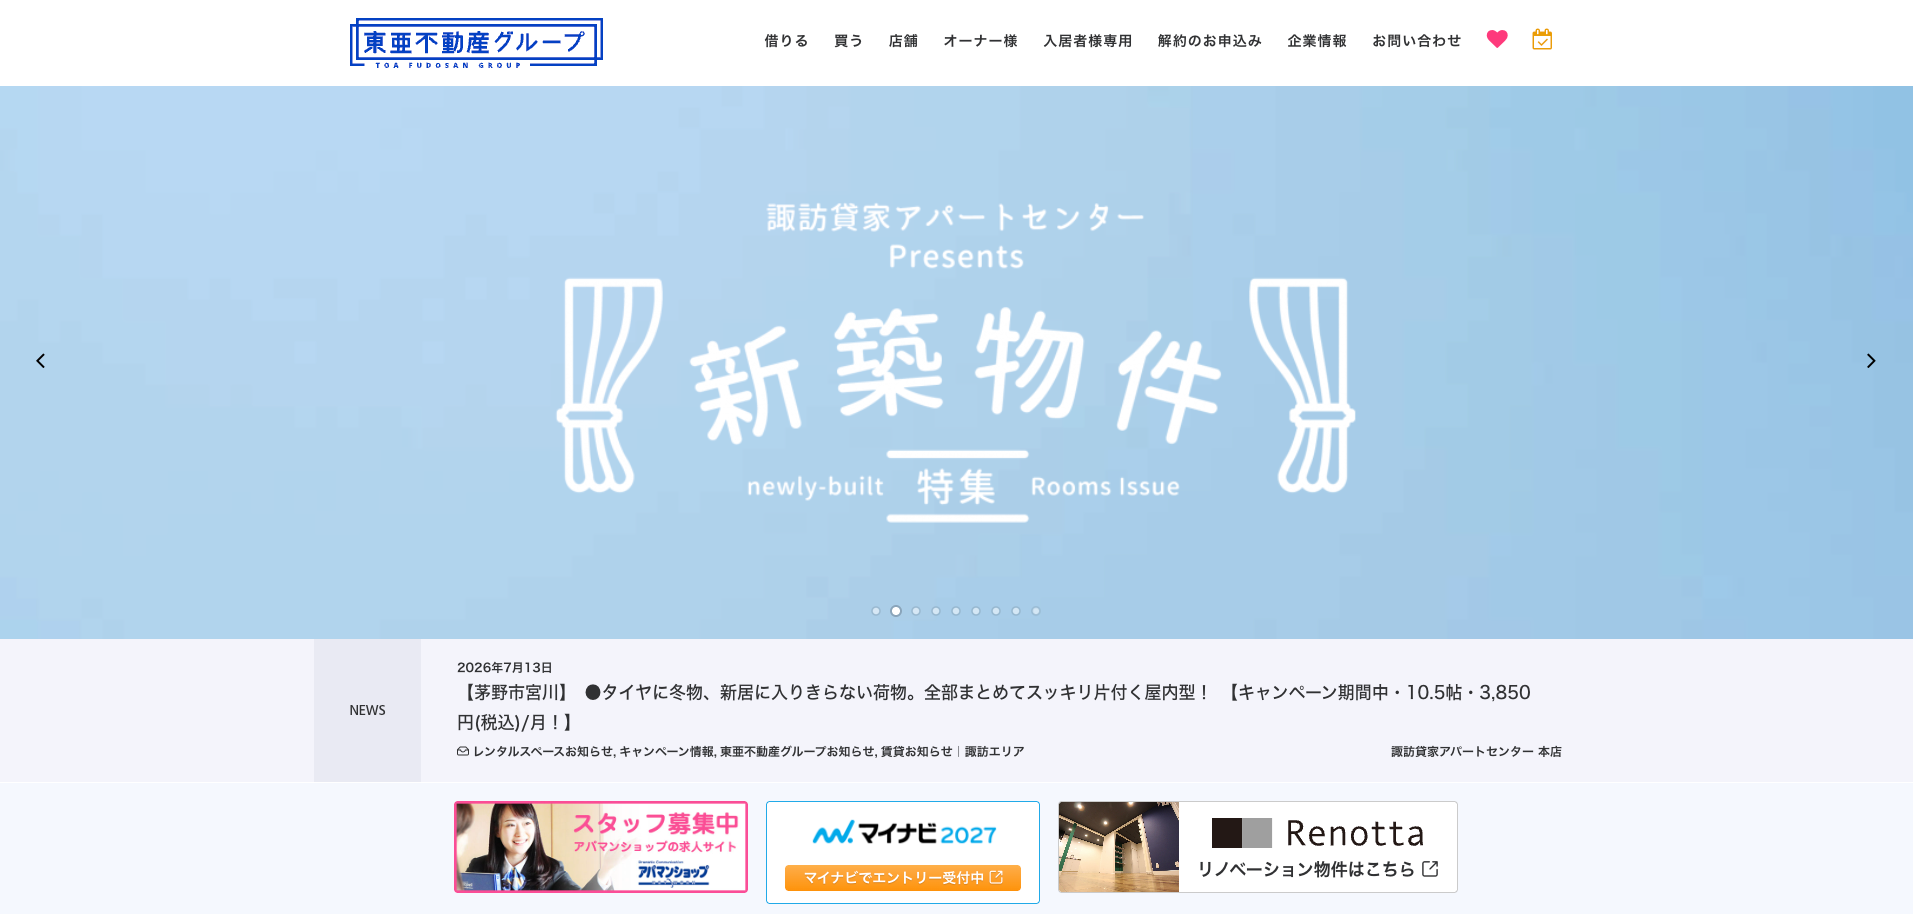The width and height of the screenshot is (1913, 914).
Task: Open the 借りる menu
Action: tap(786, 41)
